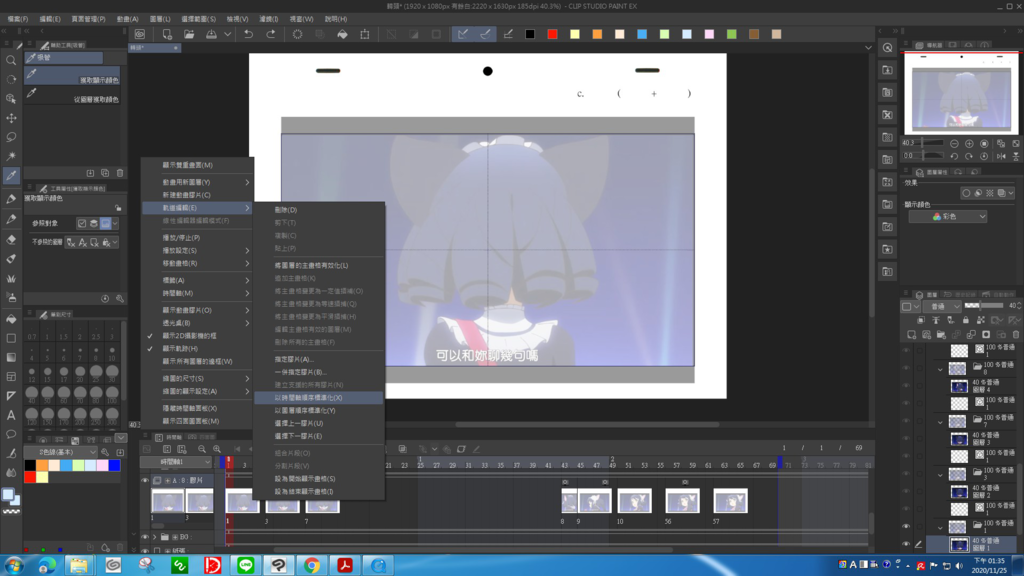Click the lock layer icon in layer panel
1024x576 pixels.
coord(965,320)
